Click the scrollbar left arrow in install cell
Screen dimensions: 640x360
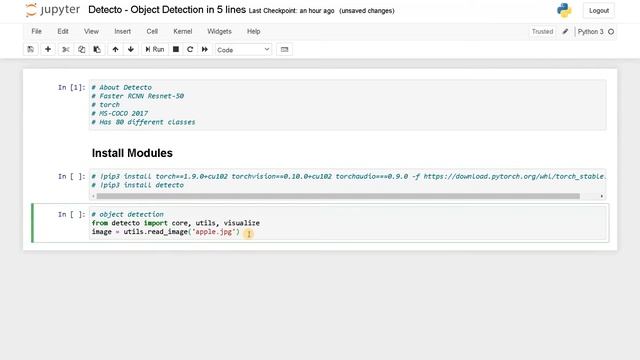(x=93, y=196)
